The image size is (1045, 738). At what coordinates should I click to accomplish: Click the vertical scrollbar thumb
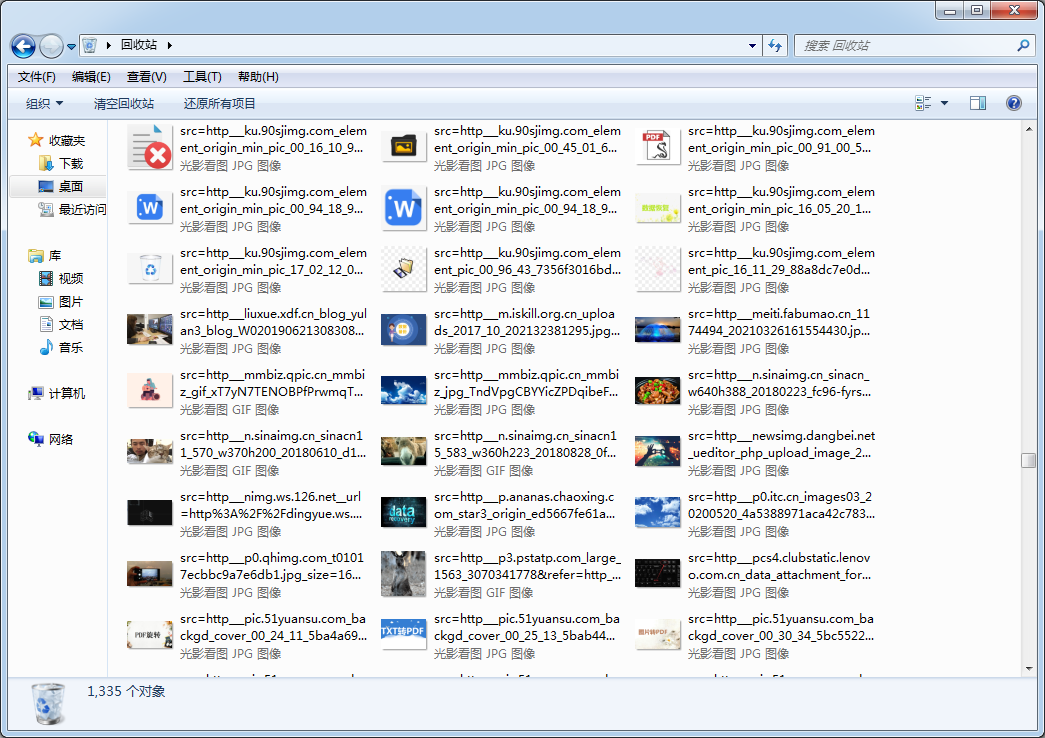point(1027,460)
